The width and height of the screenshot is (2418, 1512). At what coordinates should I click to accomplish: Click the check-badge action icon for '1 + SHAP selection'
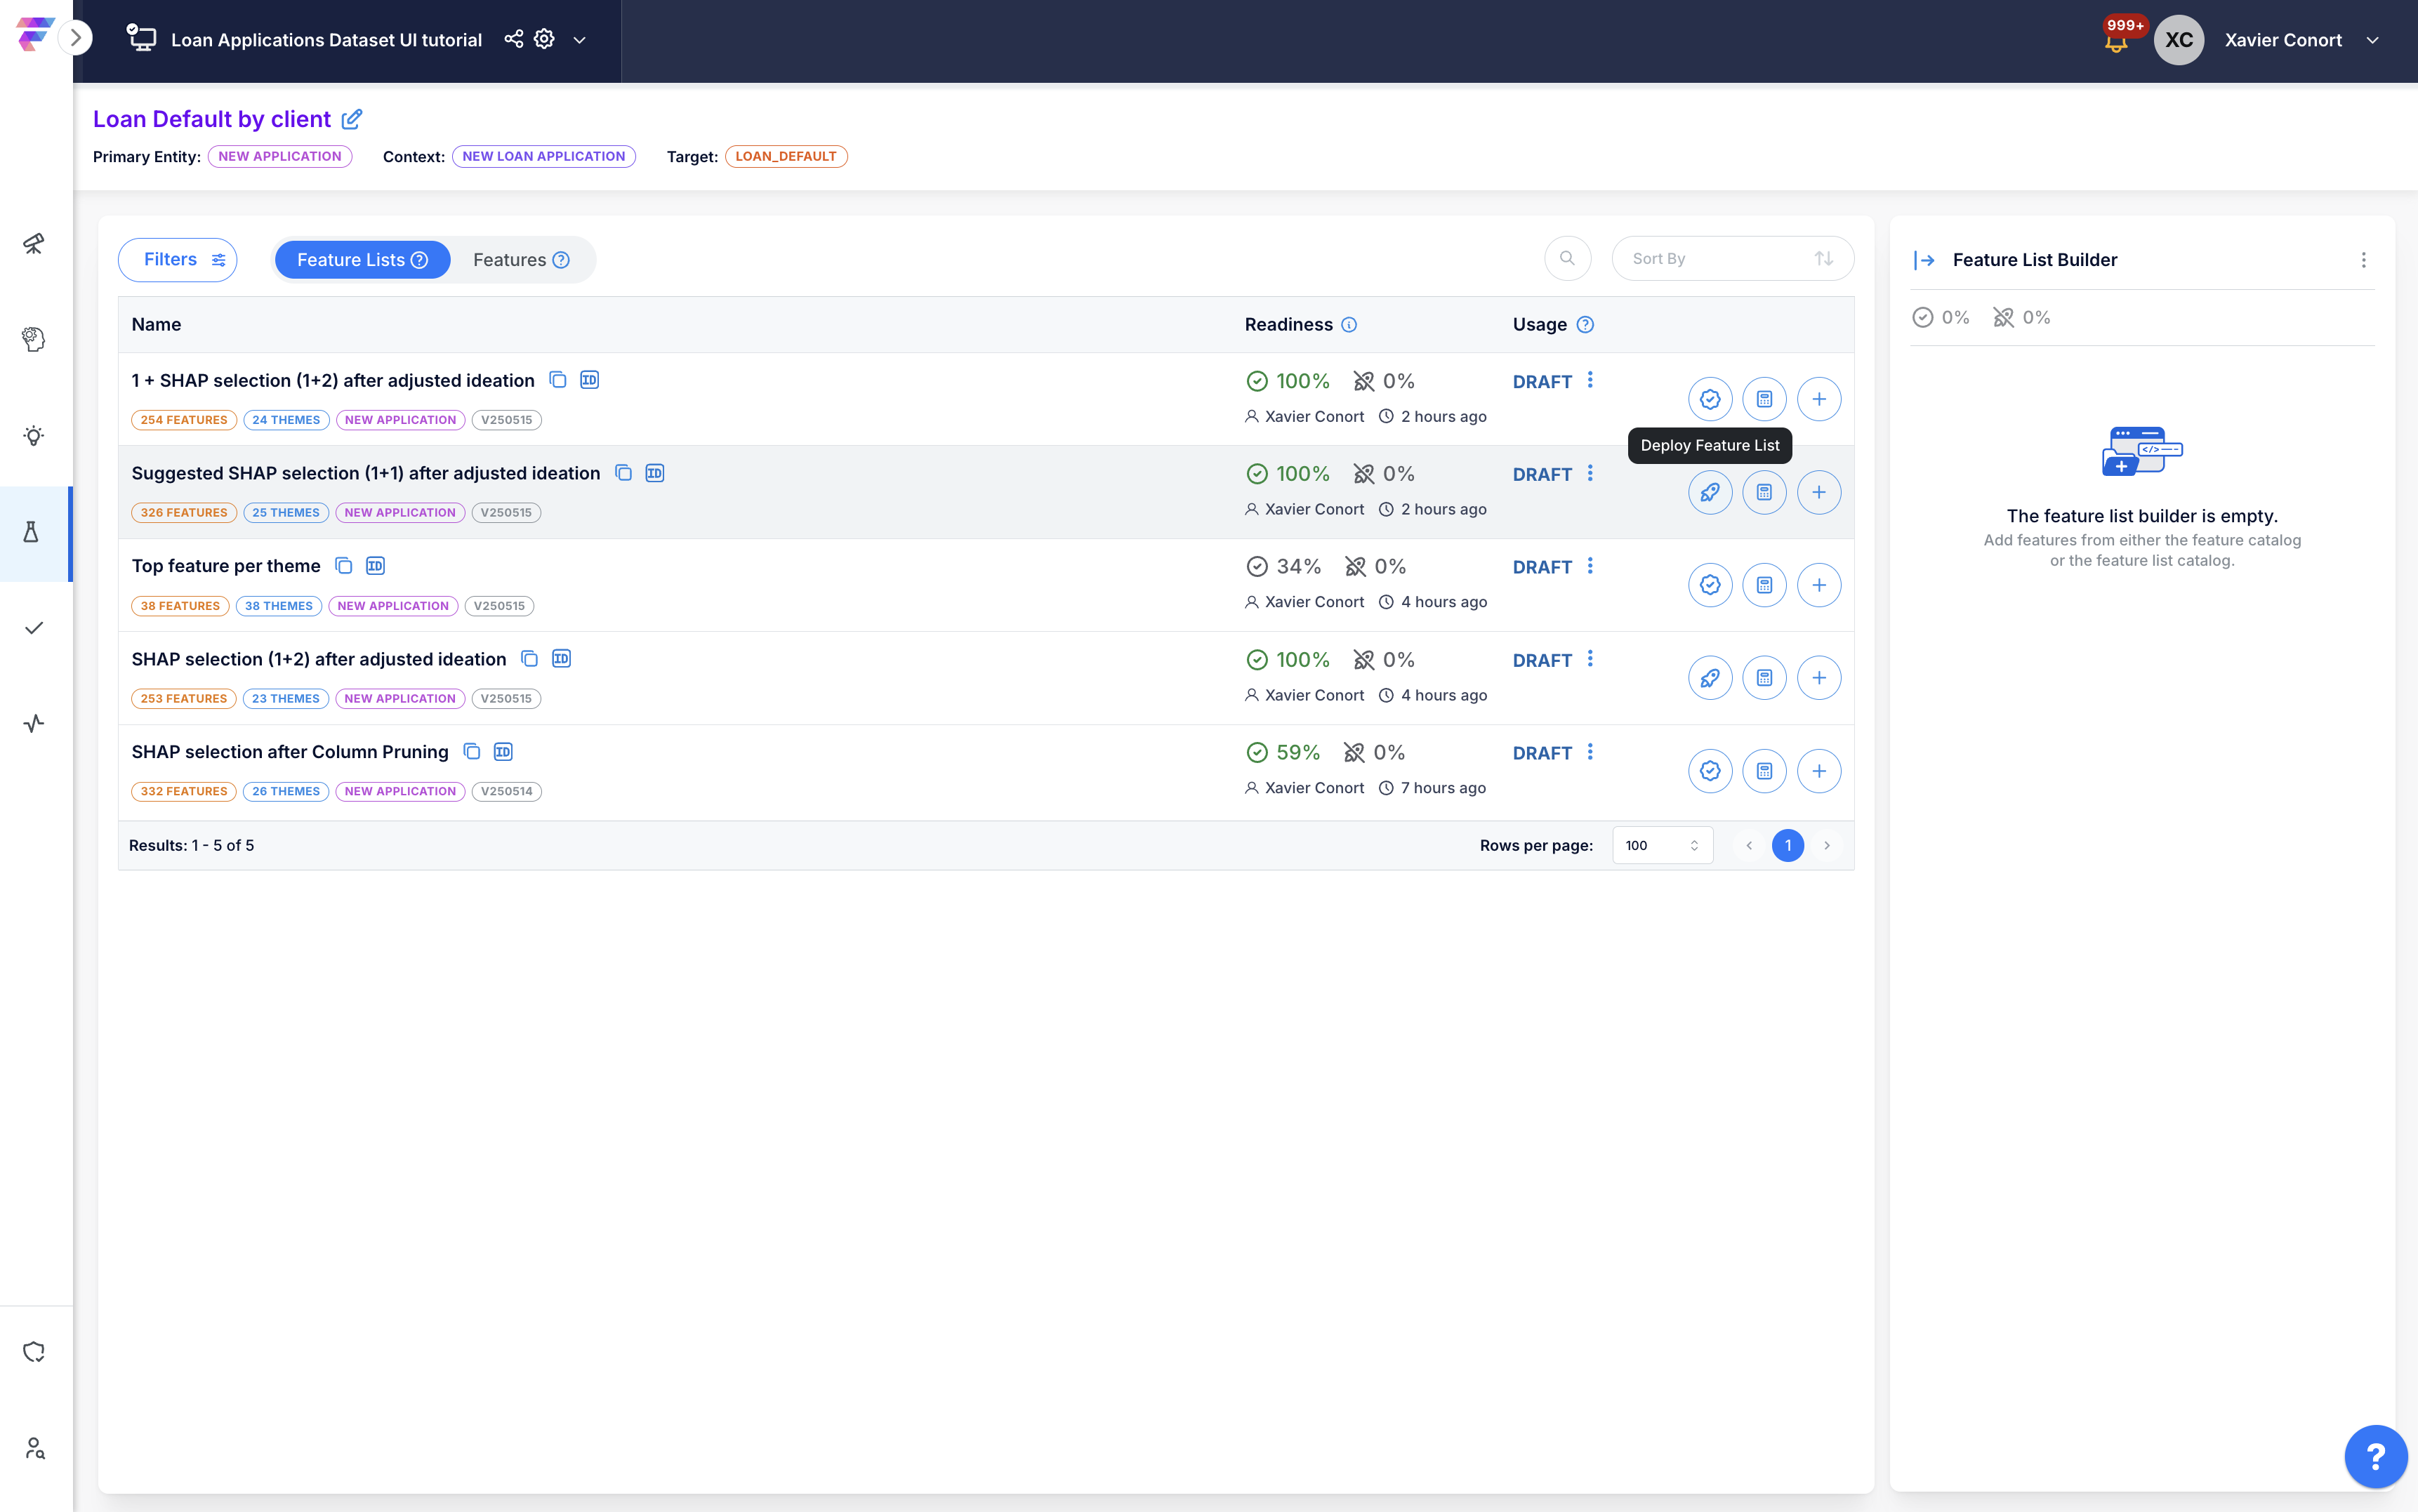1710,400
